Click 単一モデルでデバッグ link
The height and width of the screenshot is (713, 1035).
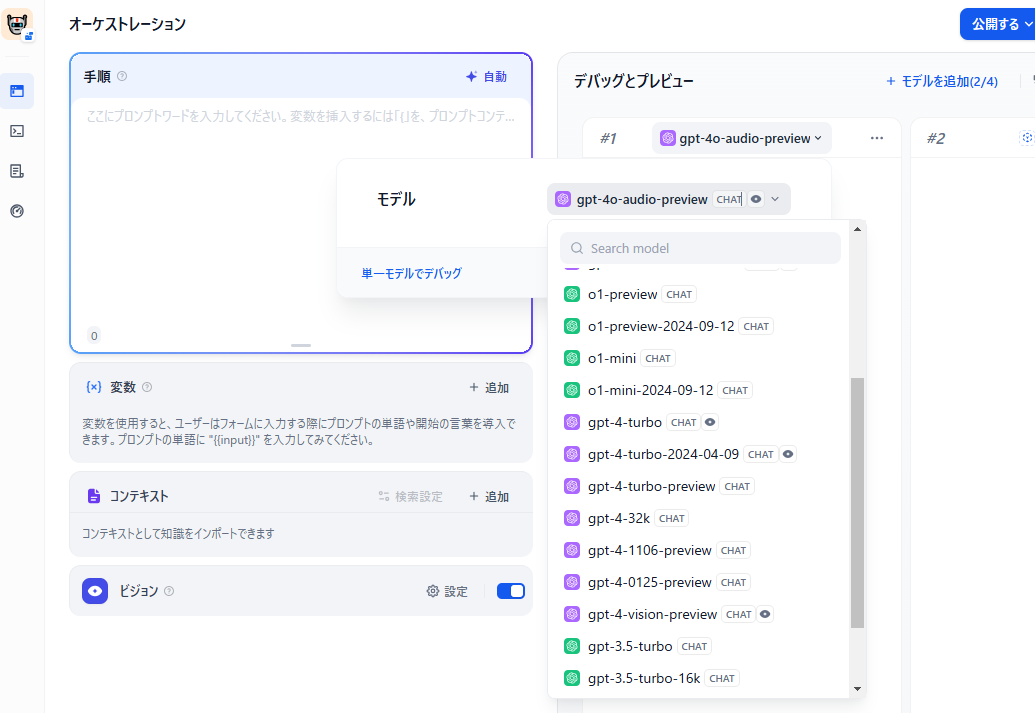point(412,273)
